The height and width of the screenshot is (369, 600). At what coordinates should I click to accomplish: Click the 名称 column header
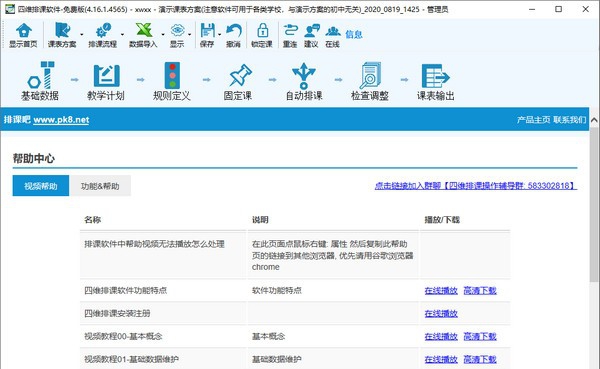93,220
